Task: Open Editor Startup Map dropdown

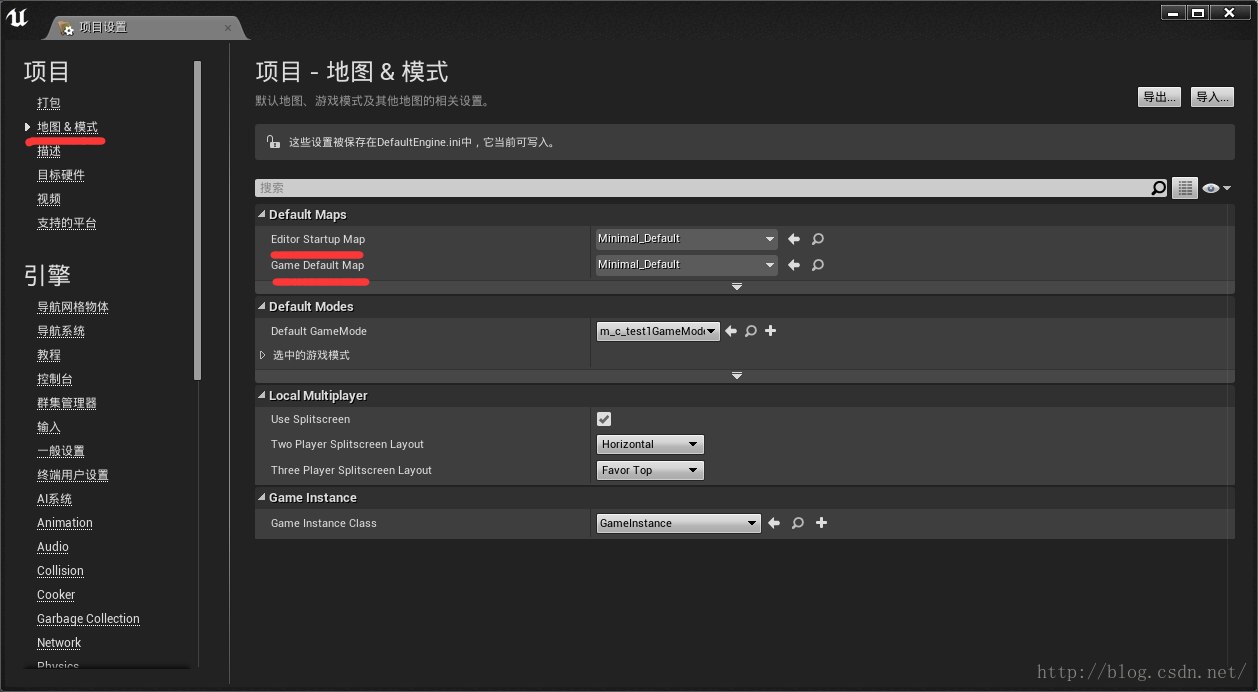Action: [686, 239]
